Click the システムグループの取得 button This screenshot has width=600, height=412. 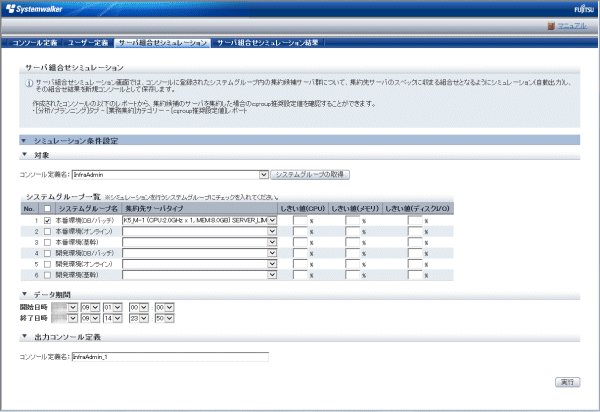(312, 174)
